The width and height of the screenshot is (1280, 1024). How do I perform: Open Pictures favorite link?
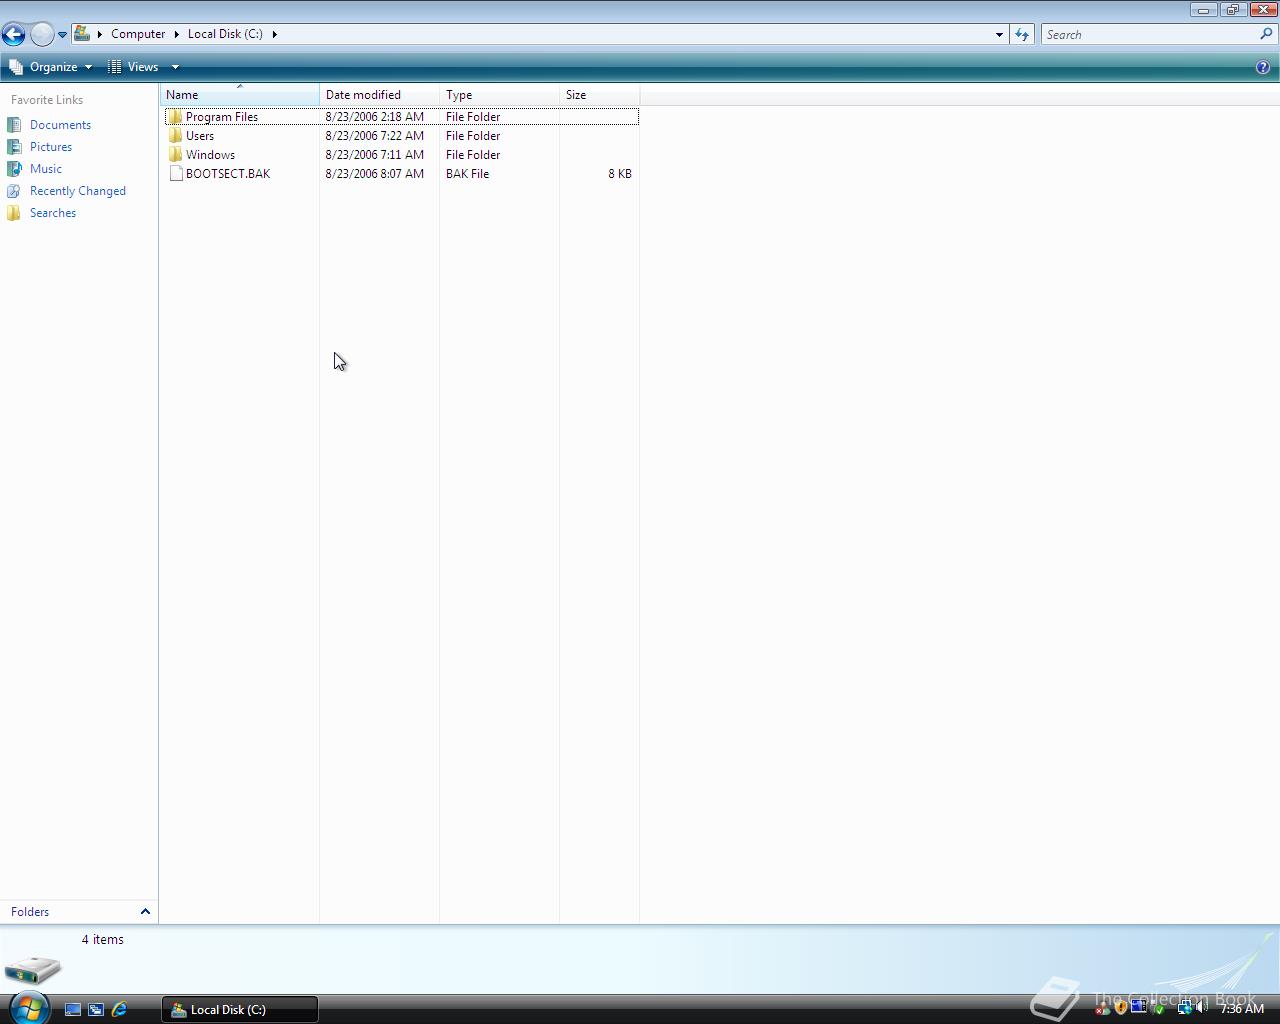(51, 147)
